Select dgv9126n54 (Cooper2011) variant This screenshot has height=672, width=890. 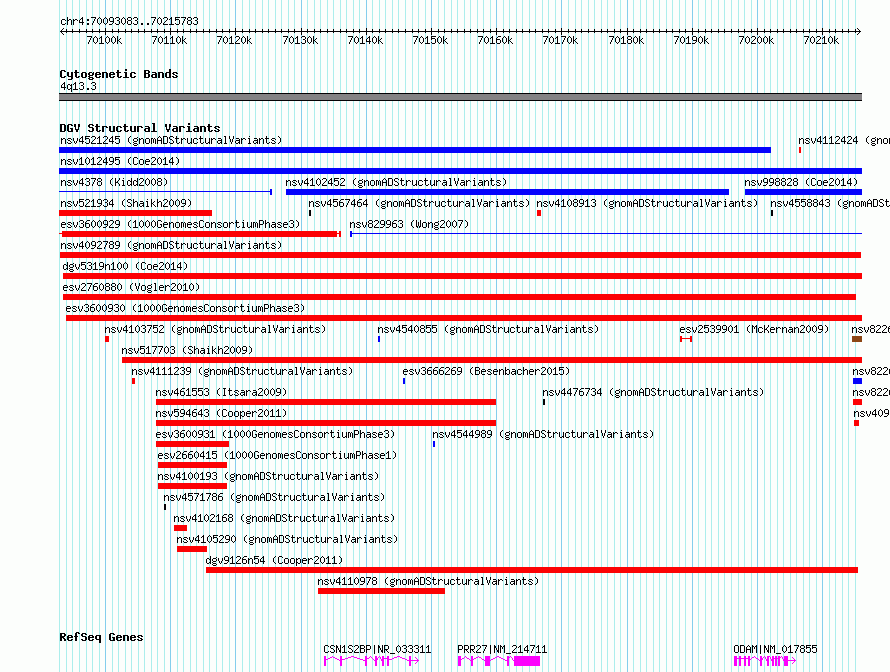click(x=274, y=560)
